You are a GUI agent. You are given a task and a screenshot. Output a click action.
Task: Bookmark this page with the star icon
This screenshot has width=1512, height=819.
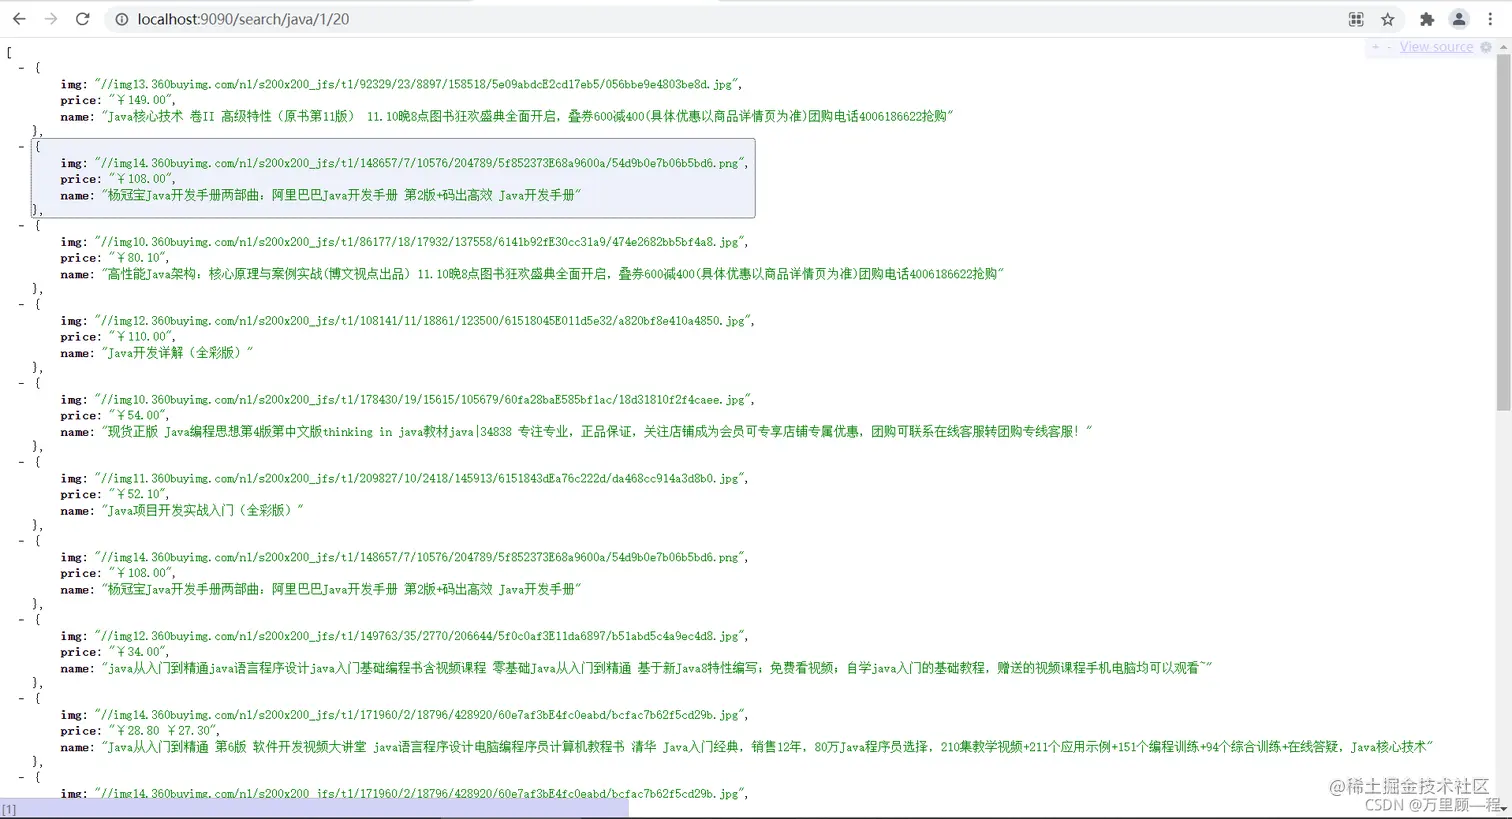(x=1388, y=19)
